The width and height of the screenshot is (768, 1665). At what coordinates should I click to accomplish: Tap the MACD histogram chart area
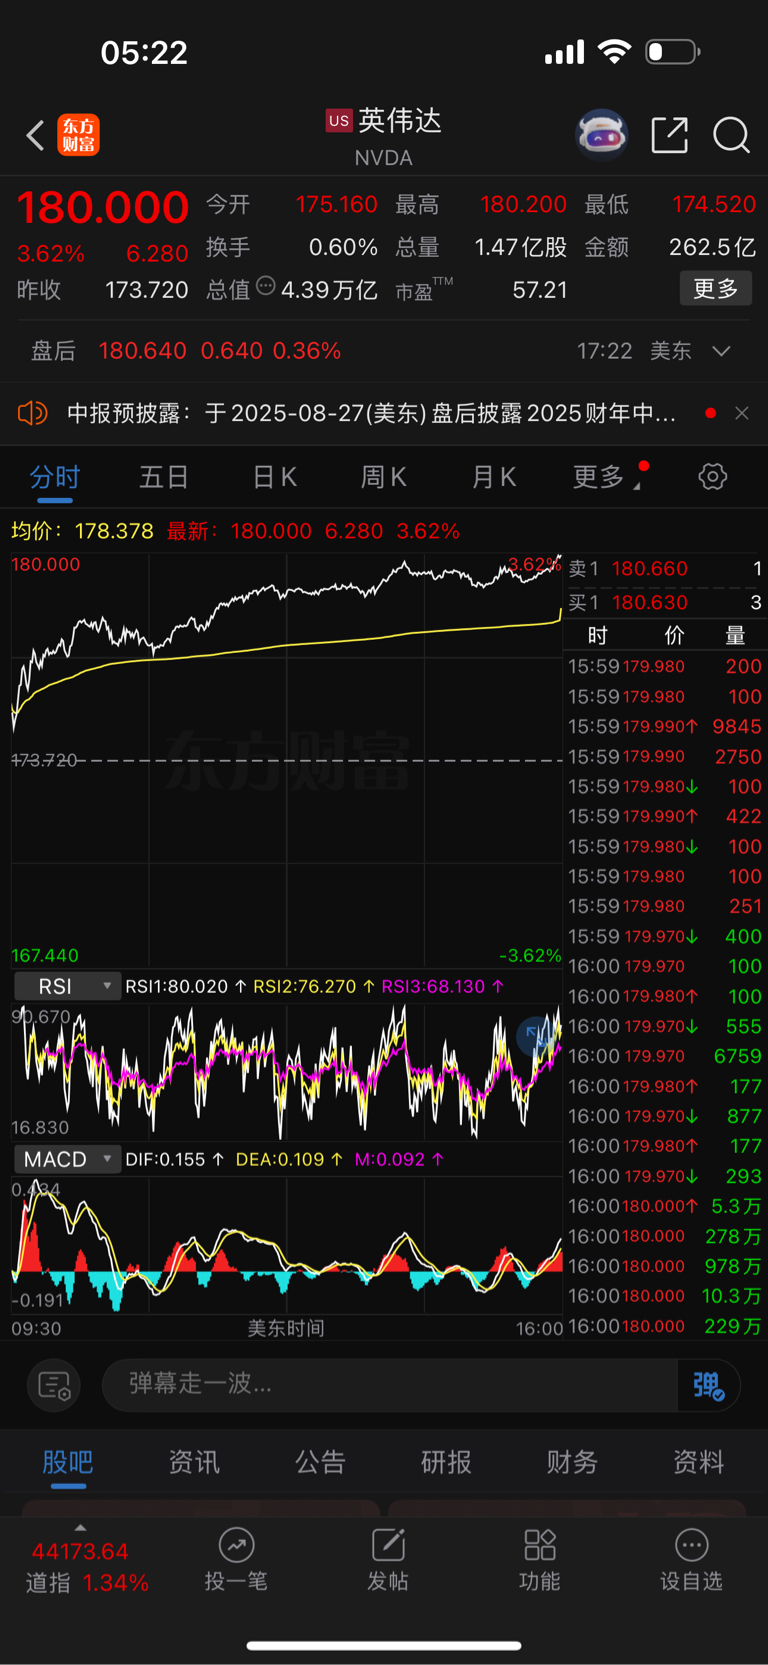point(287,1246)
